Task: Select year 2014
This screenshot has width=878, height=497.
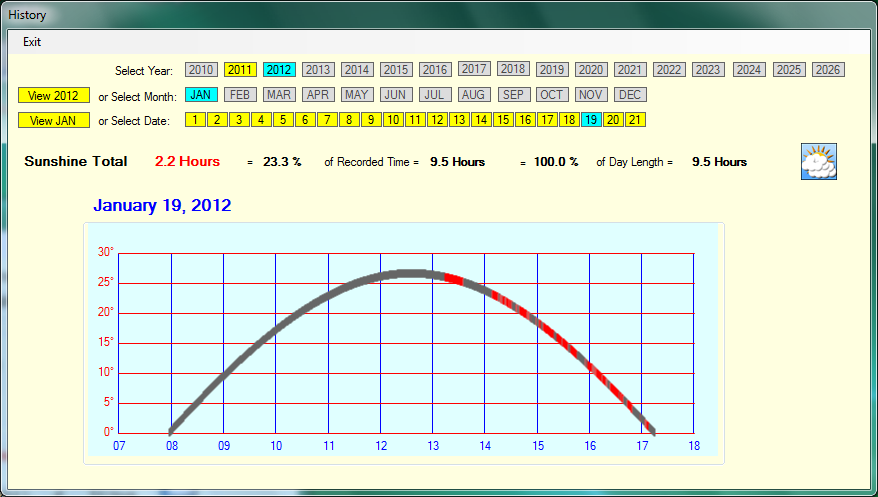Action: (357, 69)
